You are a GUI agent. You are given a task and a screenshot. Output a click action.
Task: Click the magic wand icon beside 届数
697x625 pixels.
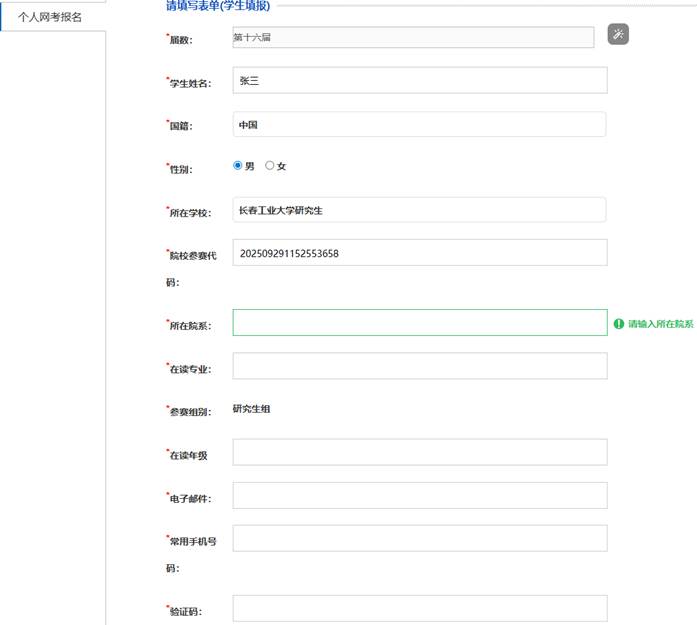[x=618, y=35]
